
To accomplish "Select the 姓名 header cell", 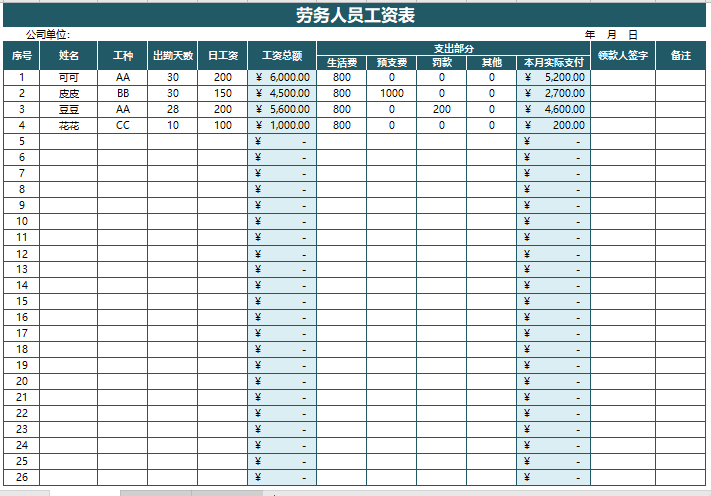I will (x=69, y=56).
